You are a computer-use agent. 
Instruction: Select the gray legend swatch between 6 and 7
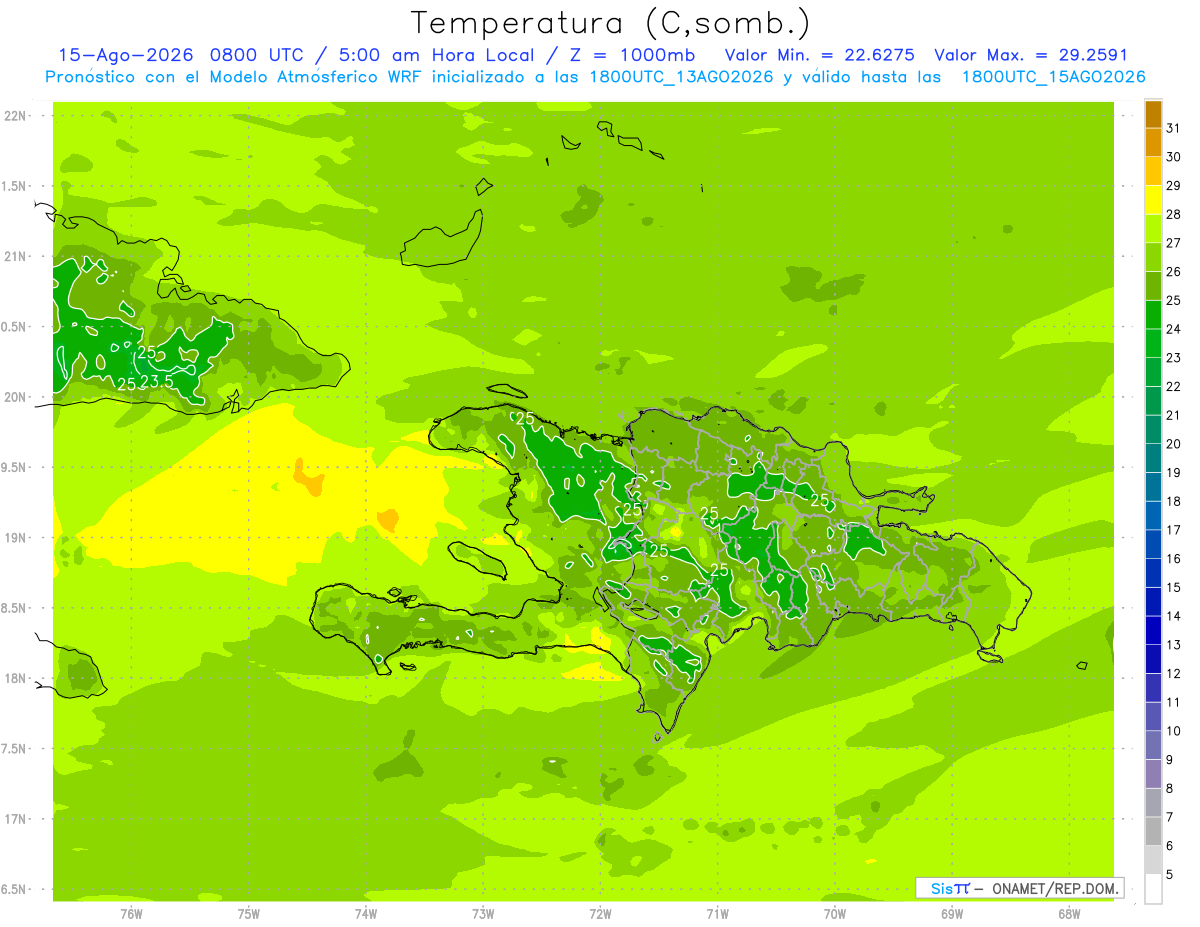pyautogui.click(x=1153, y=831)
